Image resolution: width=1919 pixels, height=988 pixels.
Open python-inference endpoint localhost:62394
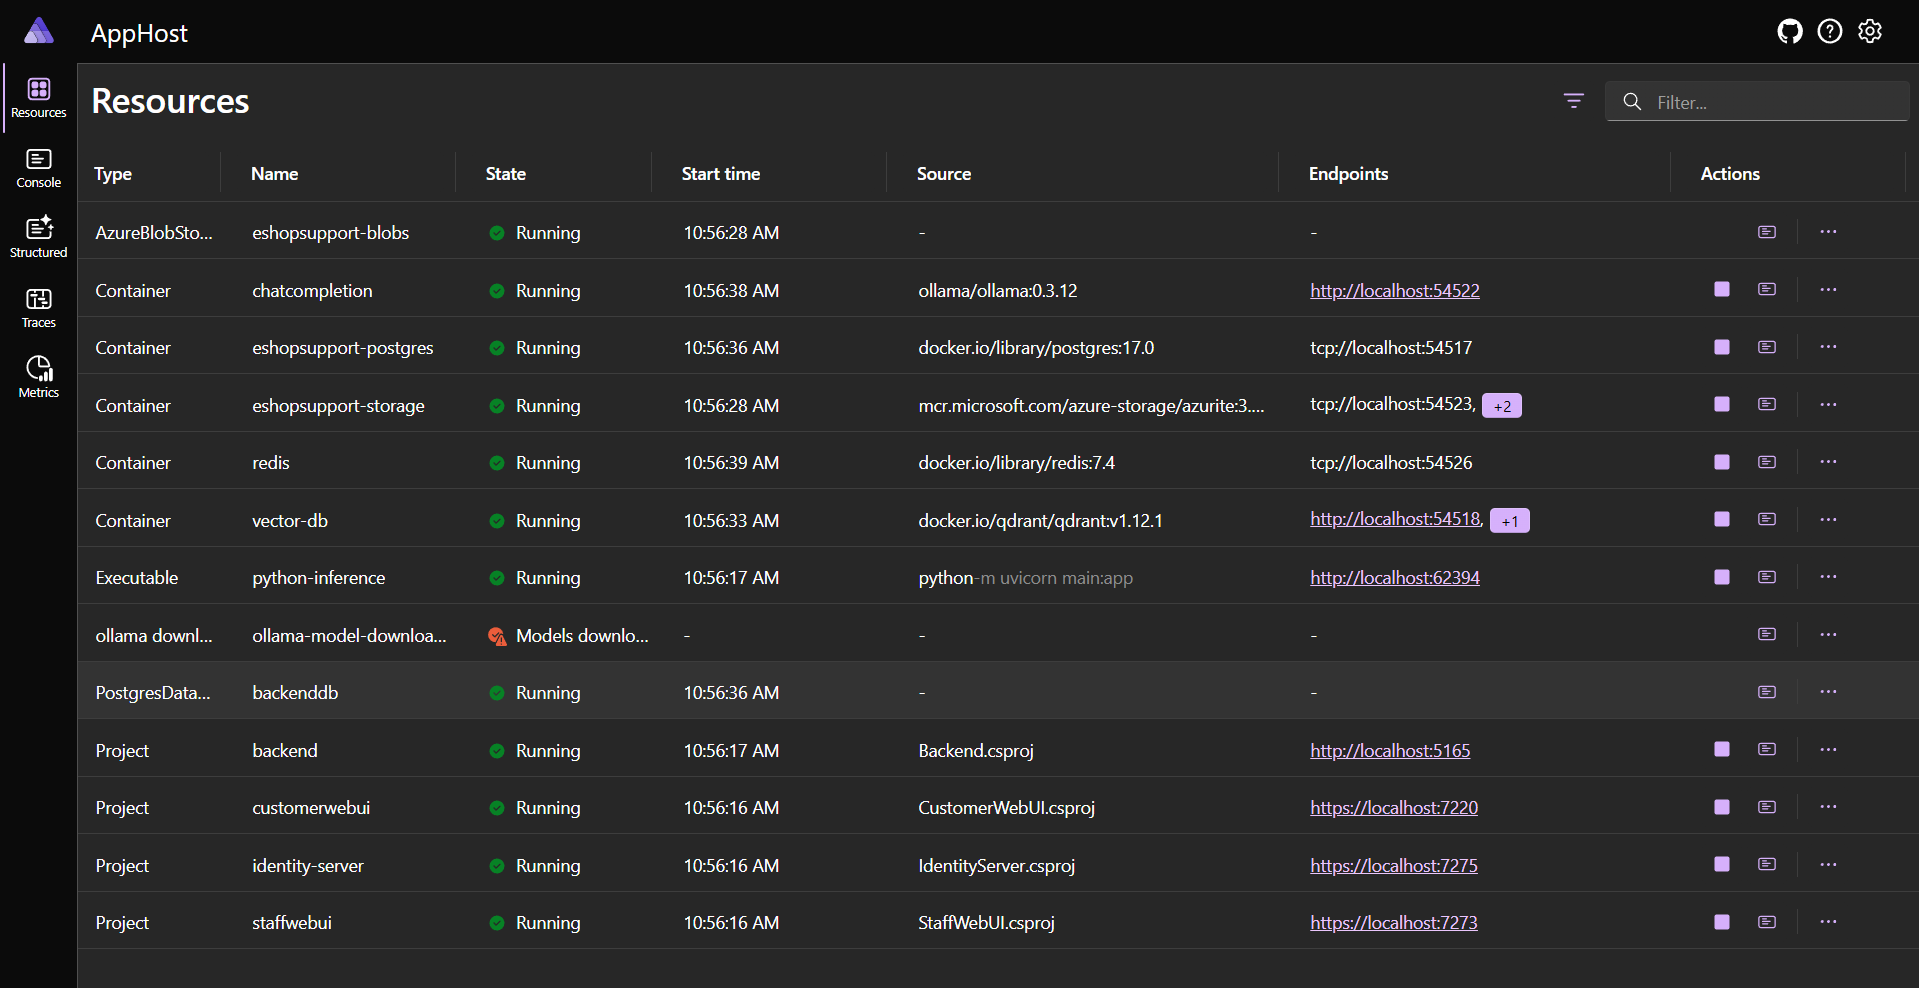pyautogui.click(x=1395, y=578)
